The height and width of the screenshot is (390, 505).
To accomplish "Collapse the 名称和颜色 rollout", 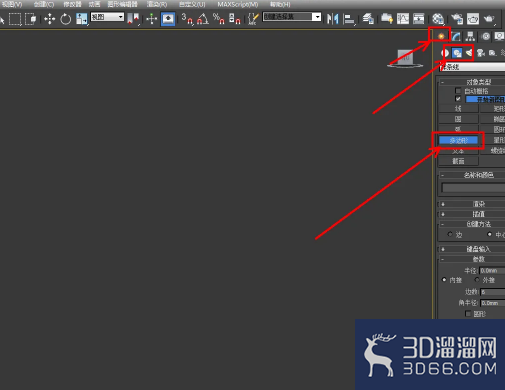I will pos(472,175).
